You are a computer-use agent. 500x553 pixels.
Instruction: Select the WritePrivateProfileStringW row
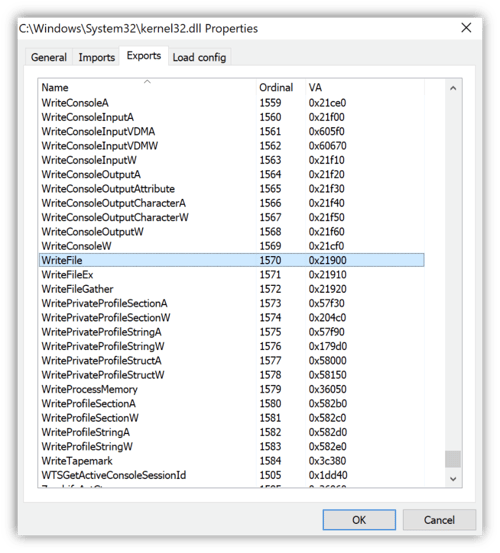pos(231,346)
